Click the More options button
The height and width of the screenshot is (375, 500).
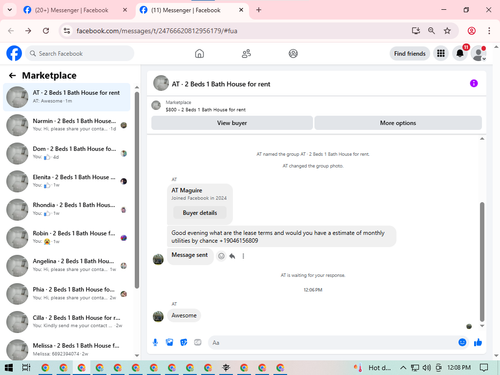[x=398, y=123]
